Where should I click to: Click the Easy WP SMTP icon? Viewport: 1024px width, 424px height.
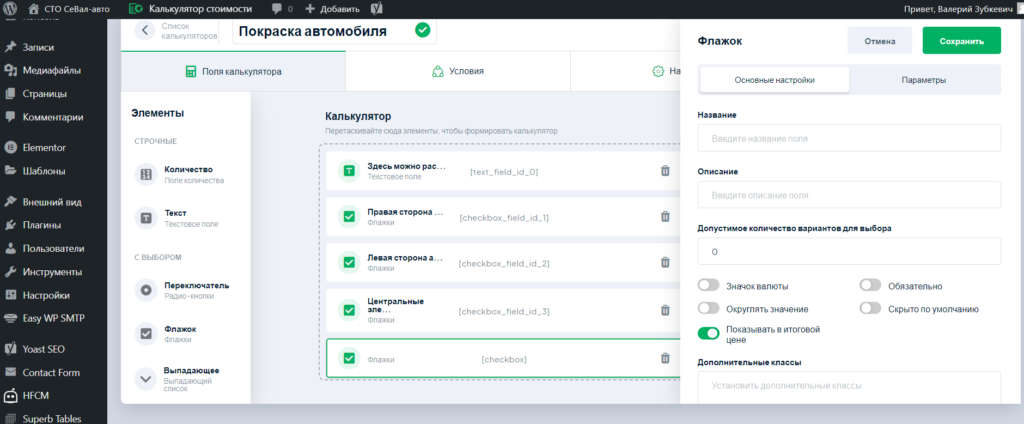coord(10,318)
